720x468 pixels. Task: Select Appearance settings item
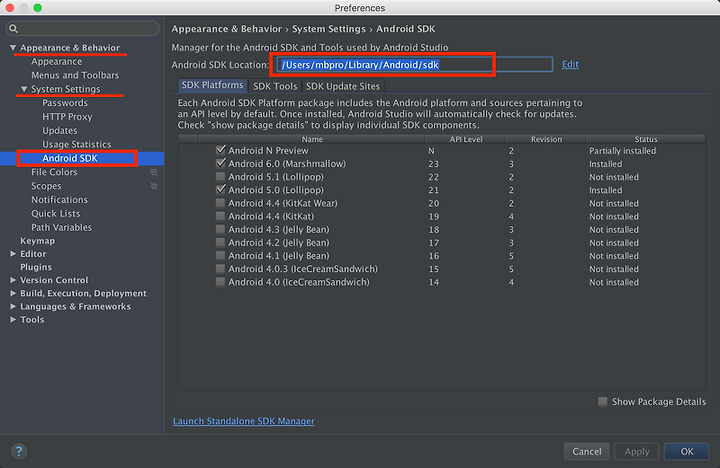(56, 62)
